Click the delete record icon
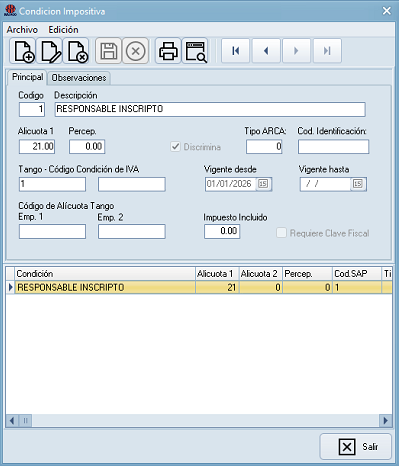 pyautogui.click(x=76, y=51)
